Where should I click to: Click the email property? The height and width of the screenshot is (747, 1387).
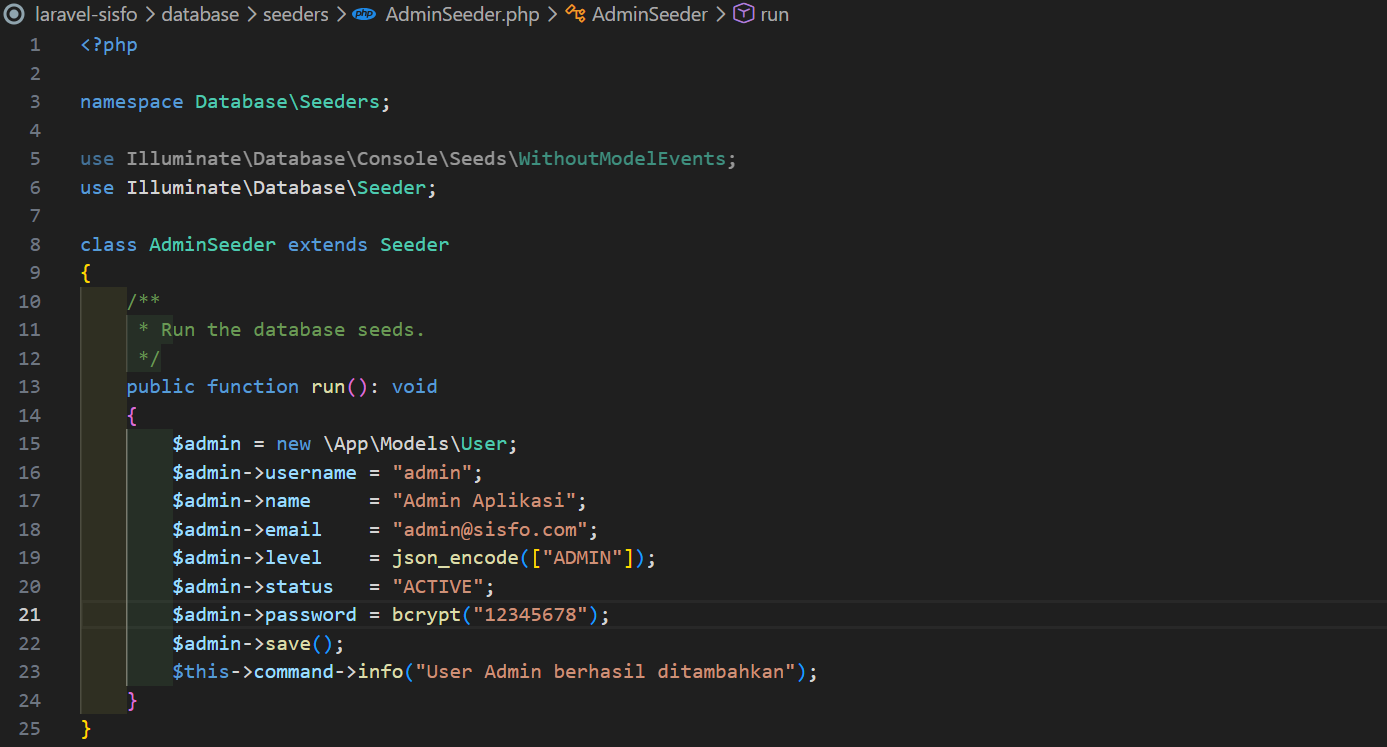(x=293, y=529)
